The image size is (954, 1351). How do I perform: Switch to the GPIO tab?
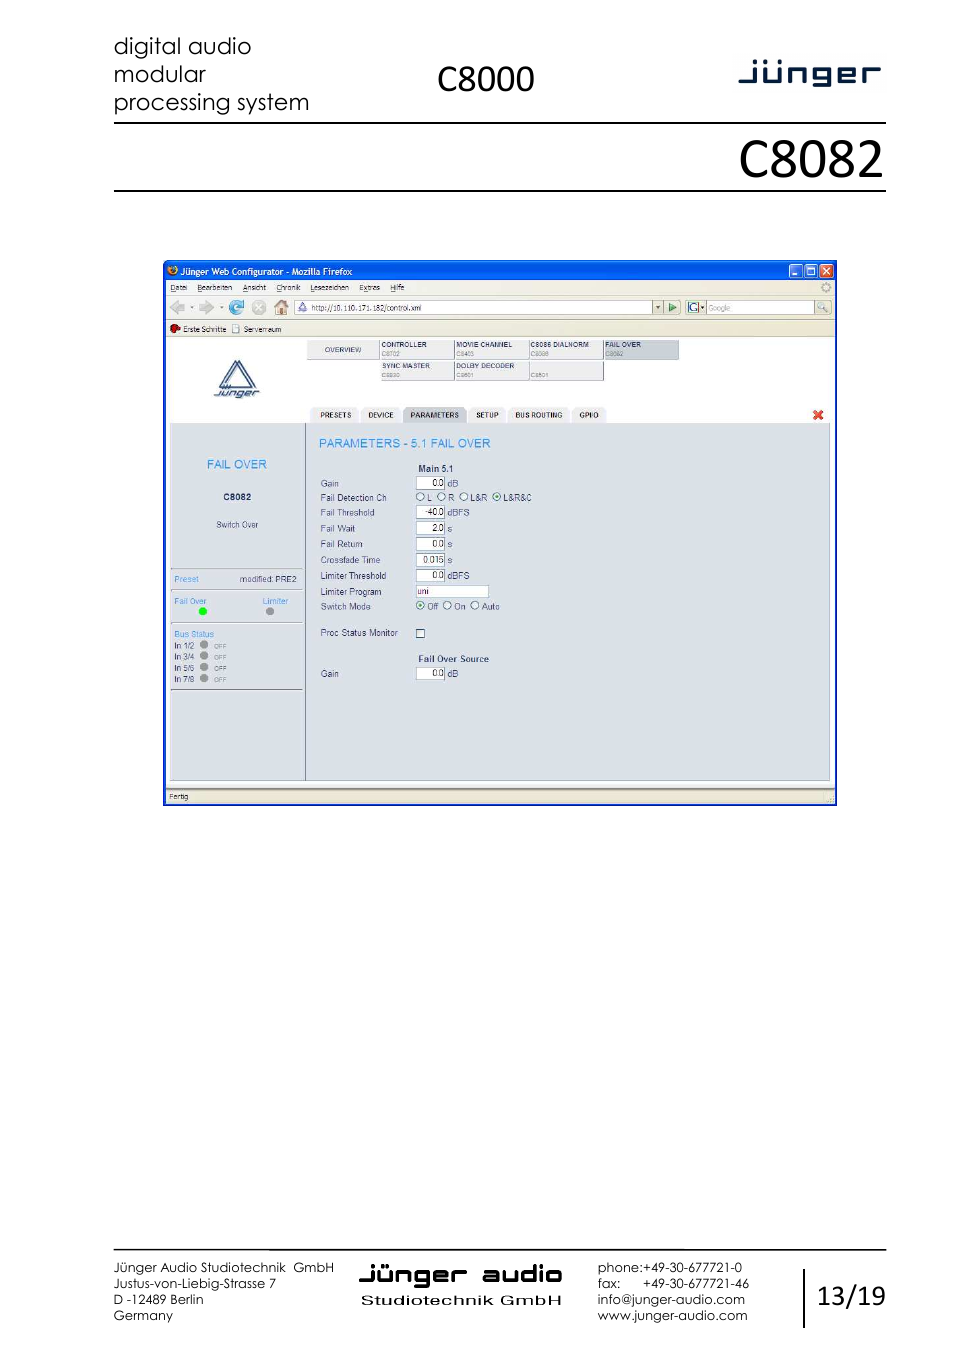[x=589, y=415]
